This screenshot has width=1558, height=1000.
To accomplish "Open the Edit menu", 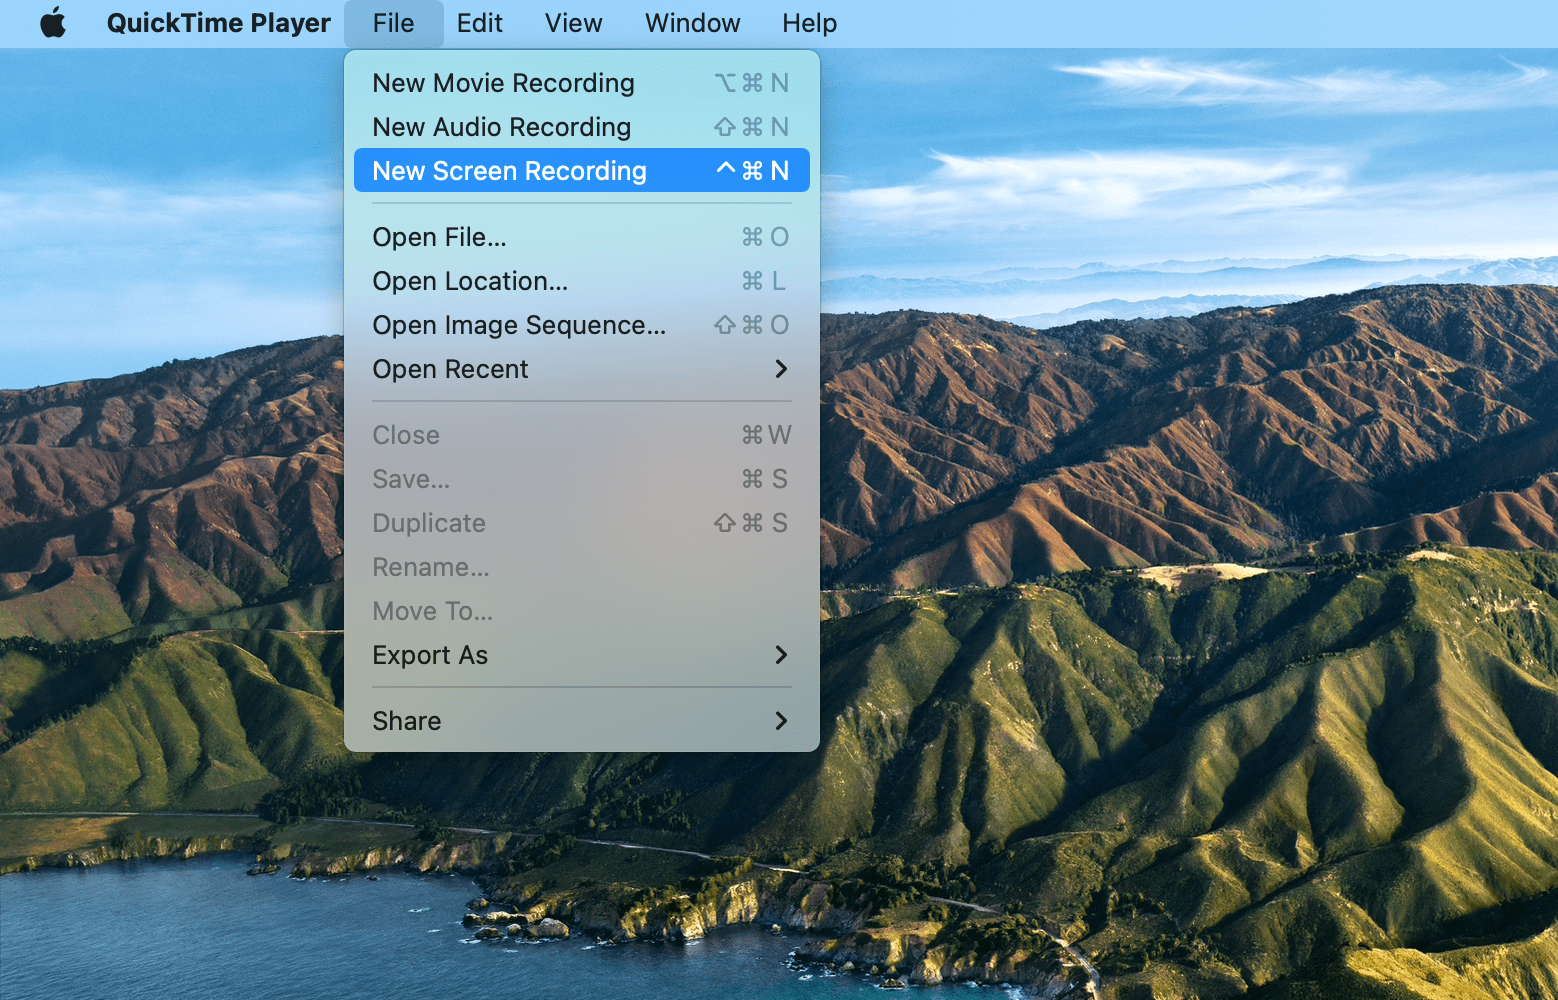I will [479, 22].
